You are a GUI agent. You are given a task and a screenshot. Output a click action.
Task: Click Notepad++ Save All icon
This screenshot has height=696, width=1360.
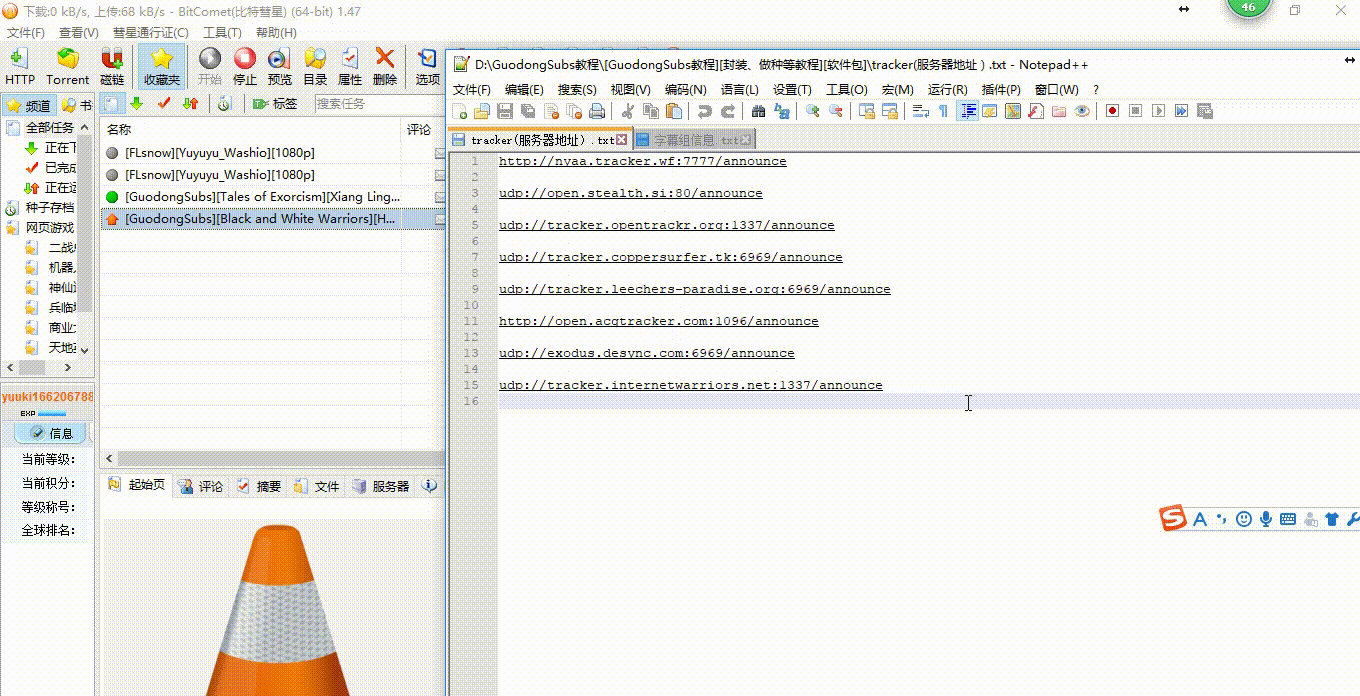(527, 111)
